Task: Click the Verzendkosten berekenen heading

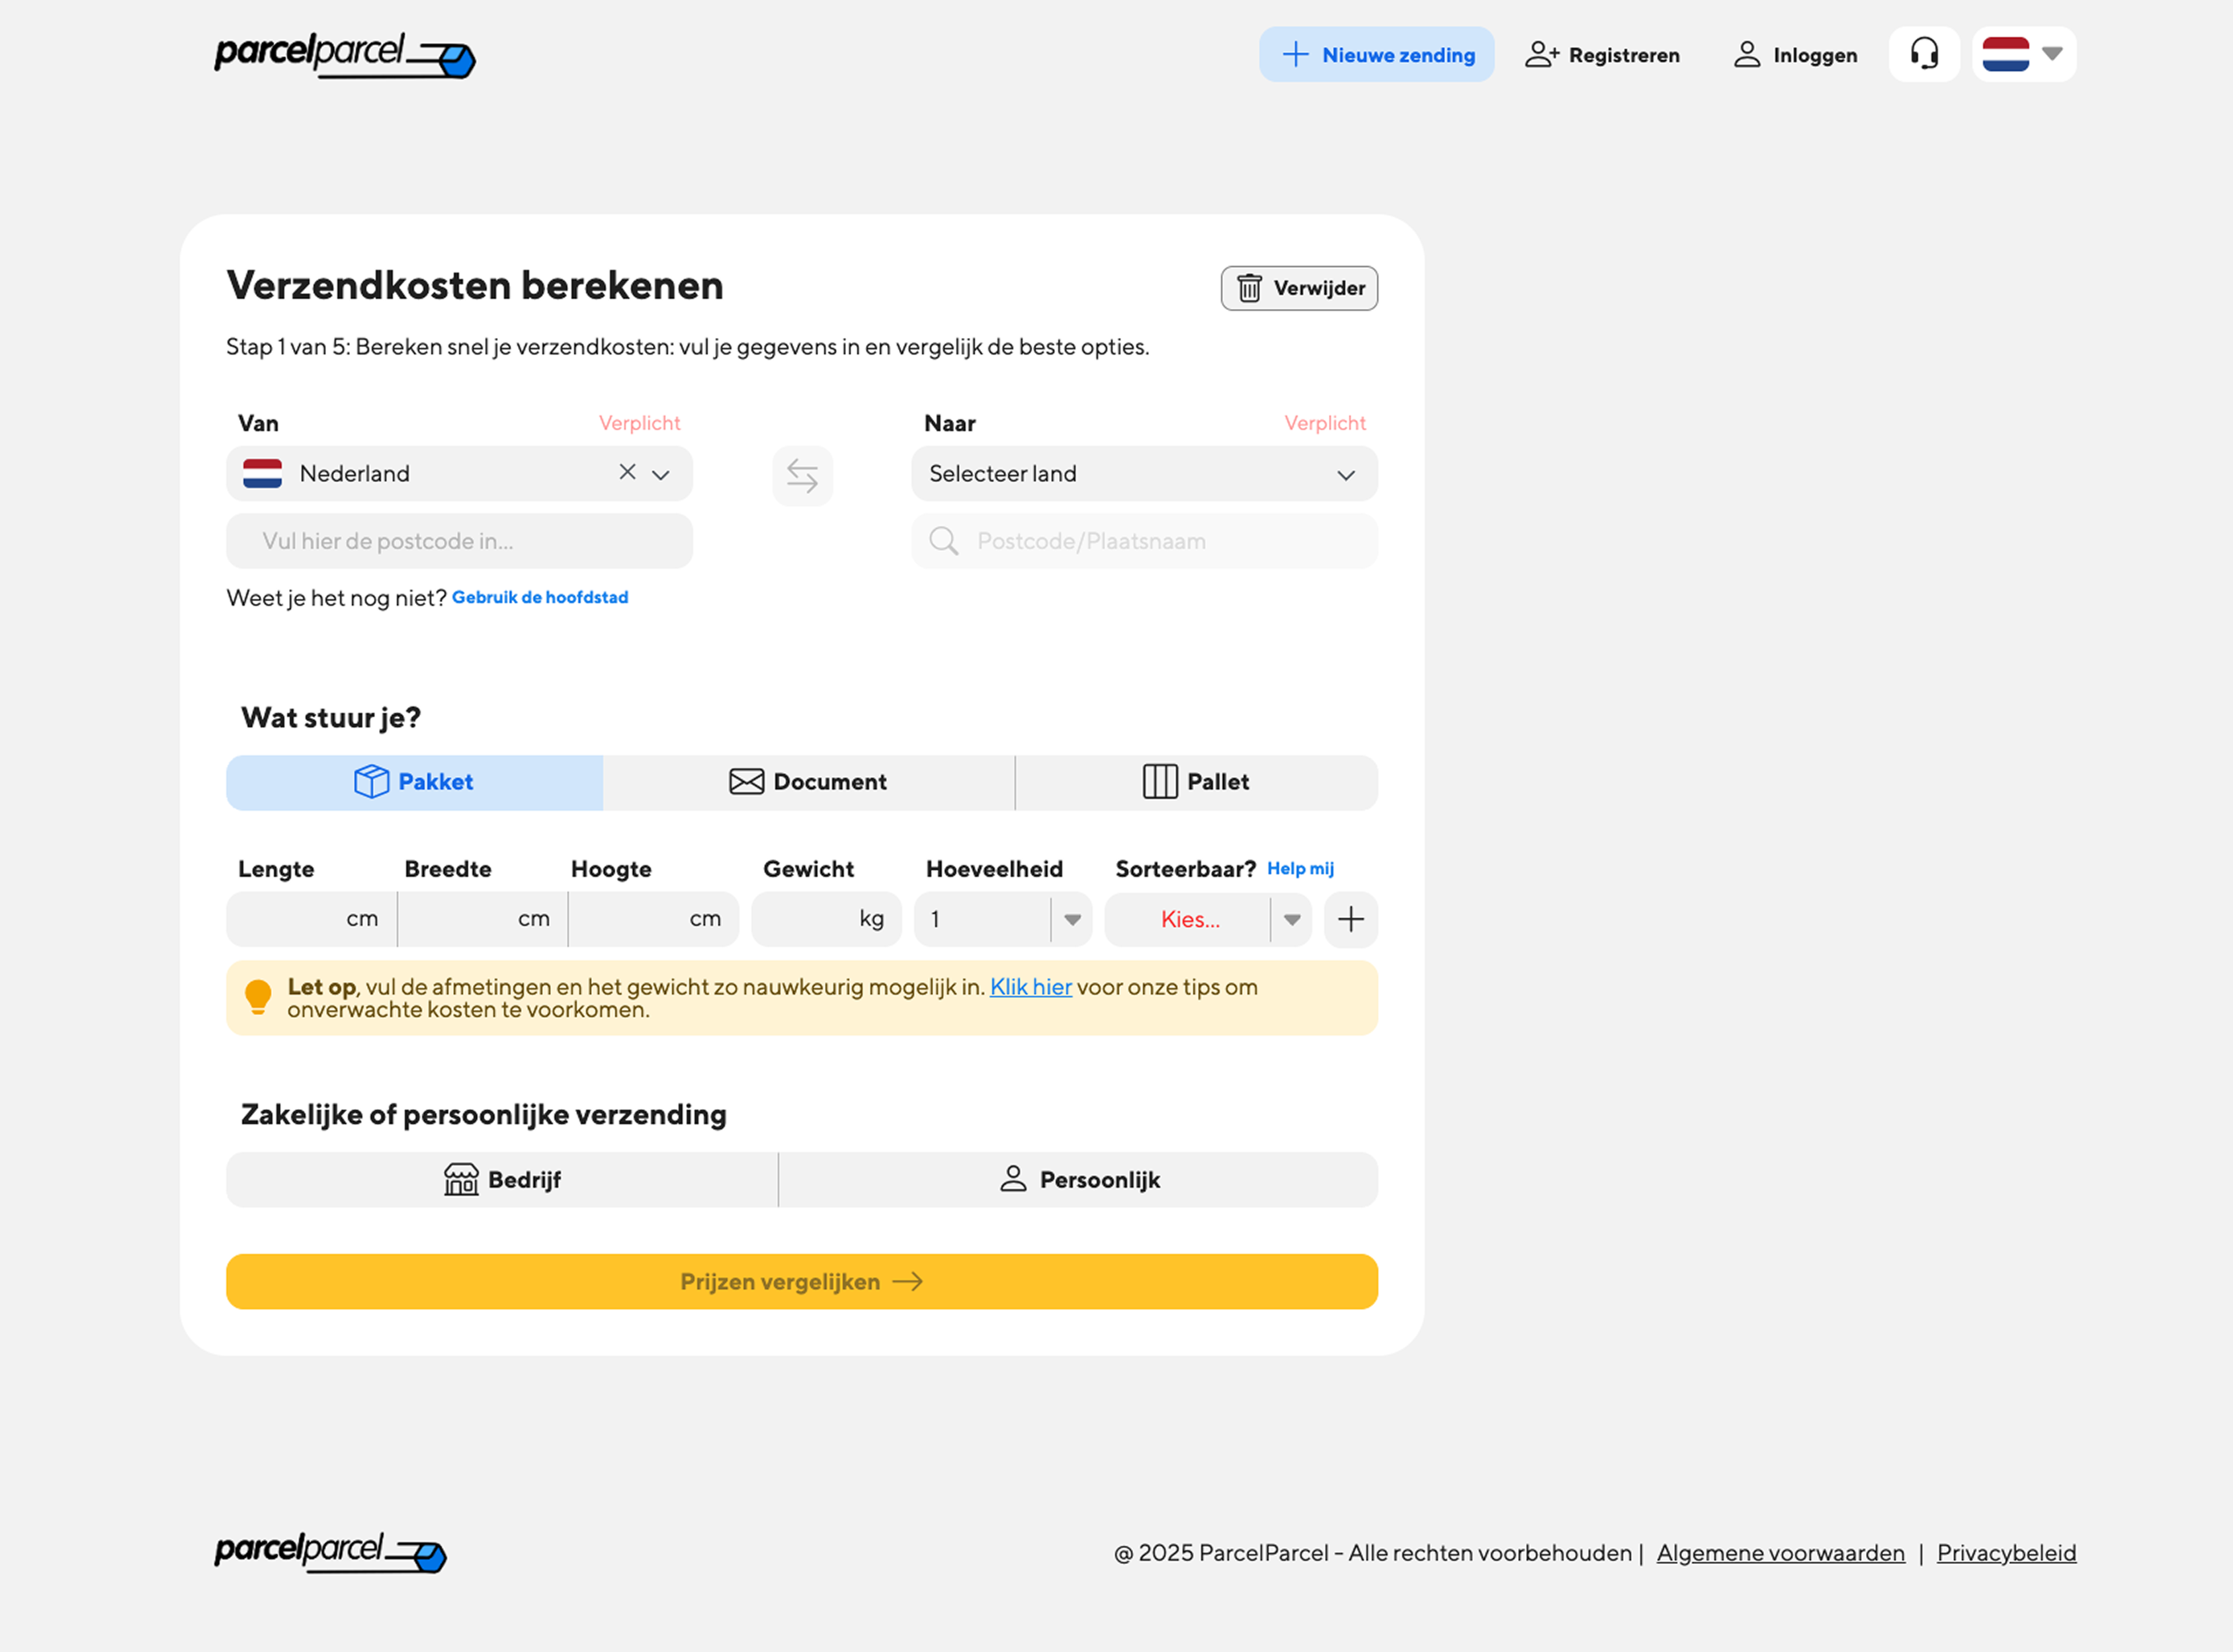Action: coord(475,286)
